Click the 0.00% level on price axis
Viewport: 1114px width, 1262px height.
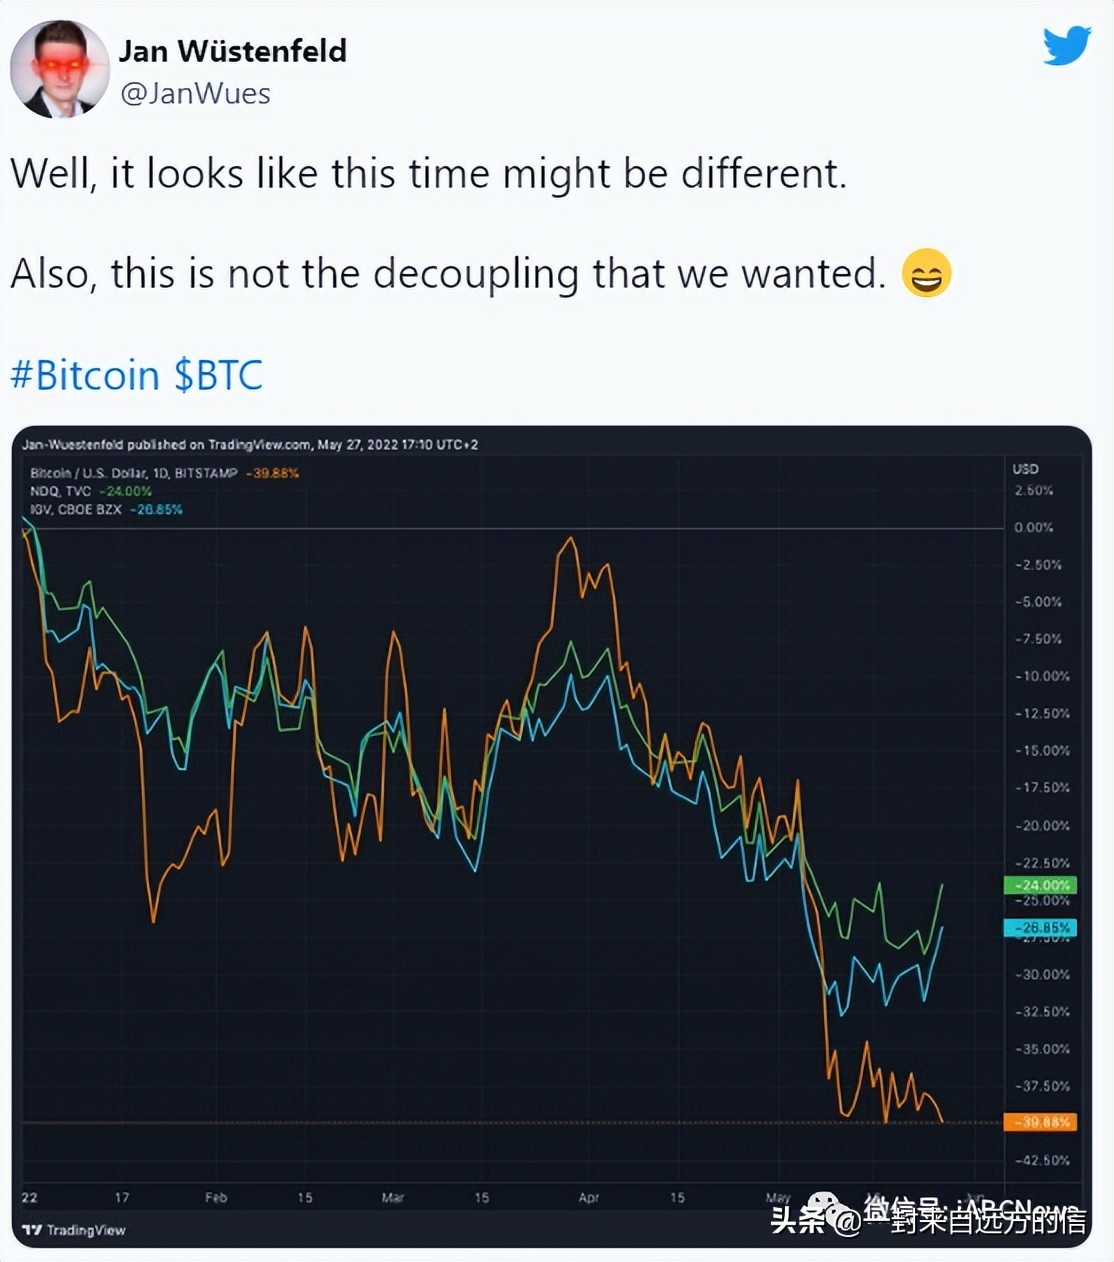[x=1034, y=528]
